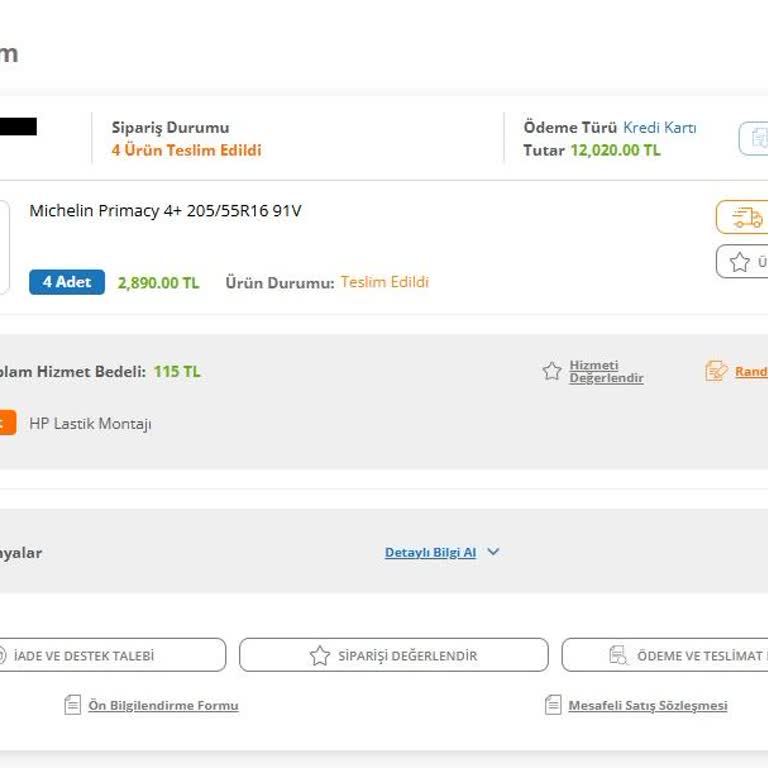
Task: Open the Detaylı Bilgi Al details link
Action: [x=430, y=552]
